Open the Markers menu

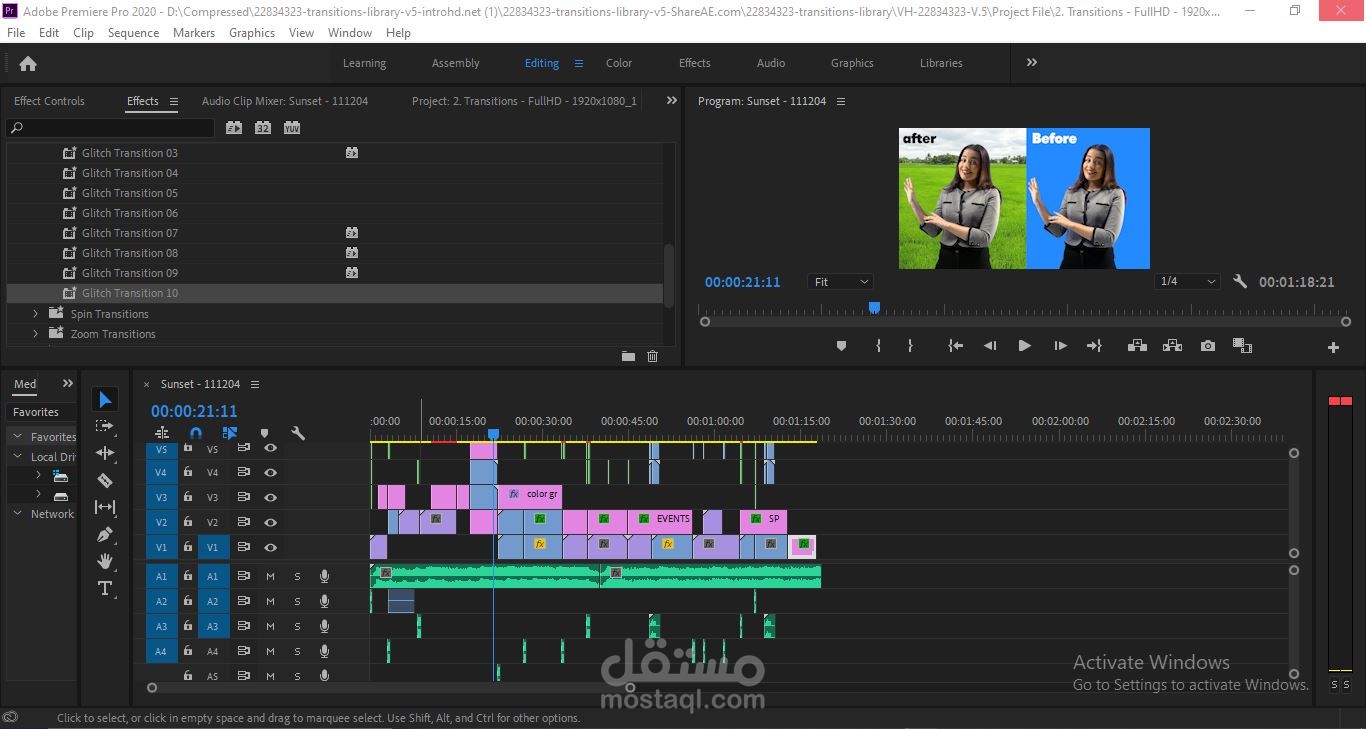(194, 32)
